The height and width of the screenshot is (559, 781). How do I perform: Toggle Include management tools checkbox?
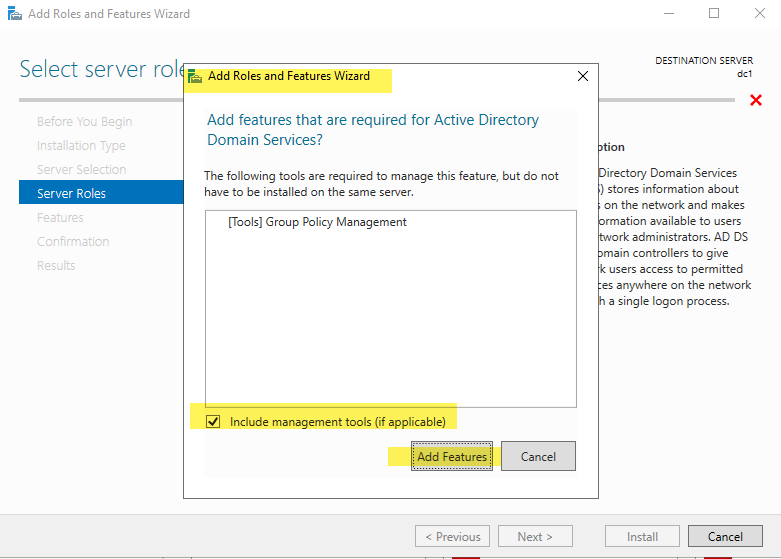pos(213,421)
